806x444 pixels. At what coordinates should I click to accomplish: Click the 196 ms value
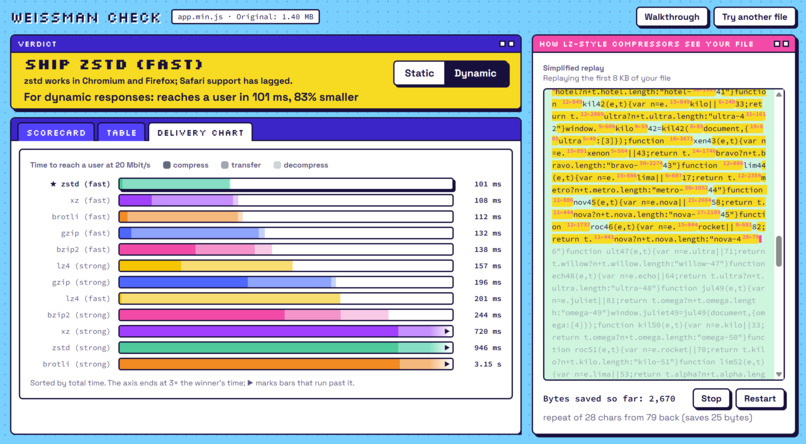[x=488, y=282]
